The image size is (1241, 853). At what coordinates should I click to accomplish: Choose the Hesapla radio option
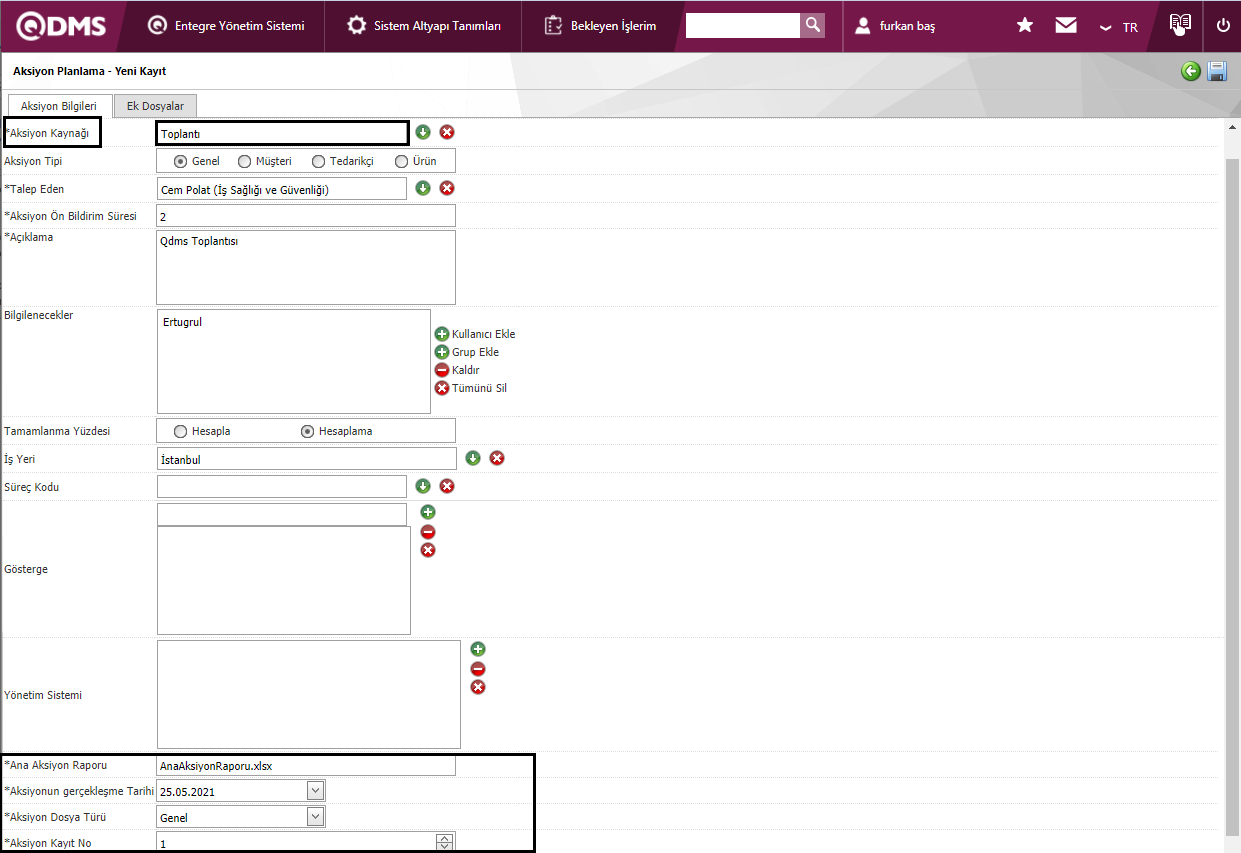click(180, 431)
